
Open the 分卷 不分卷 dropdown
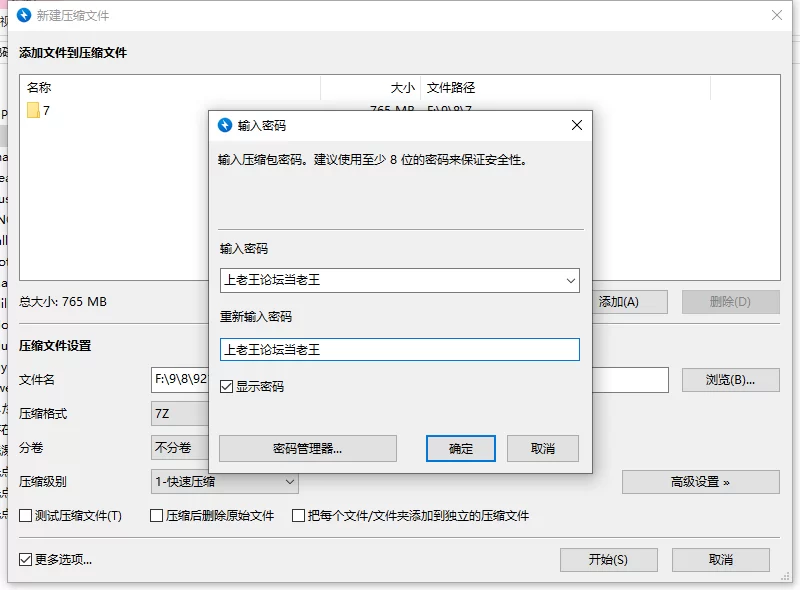[x=180, y=448]
